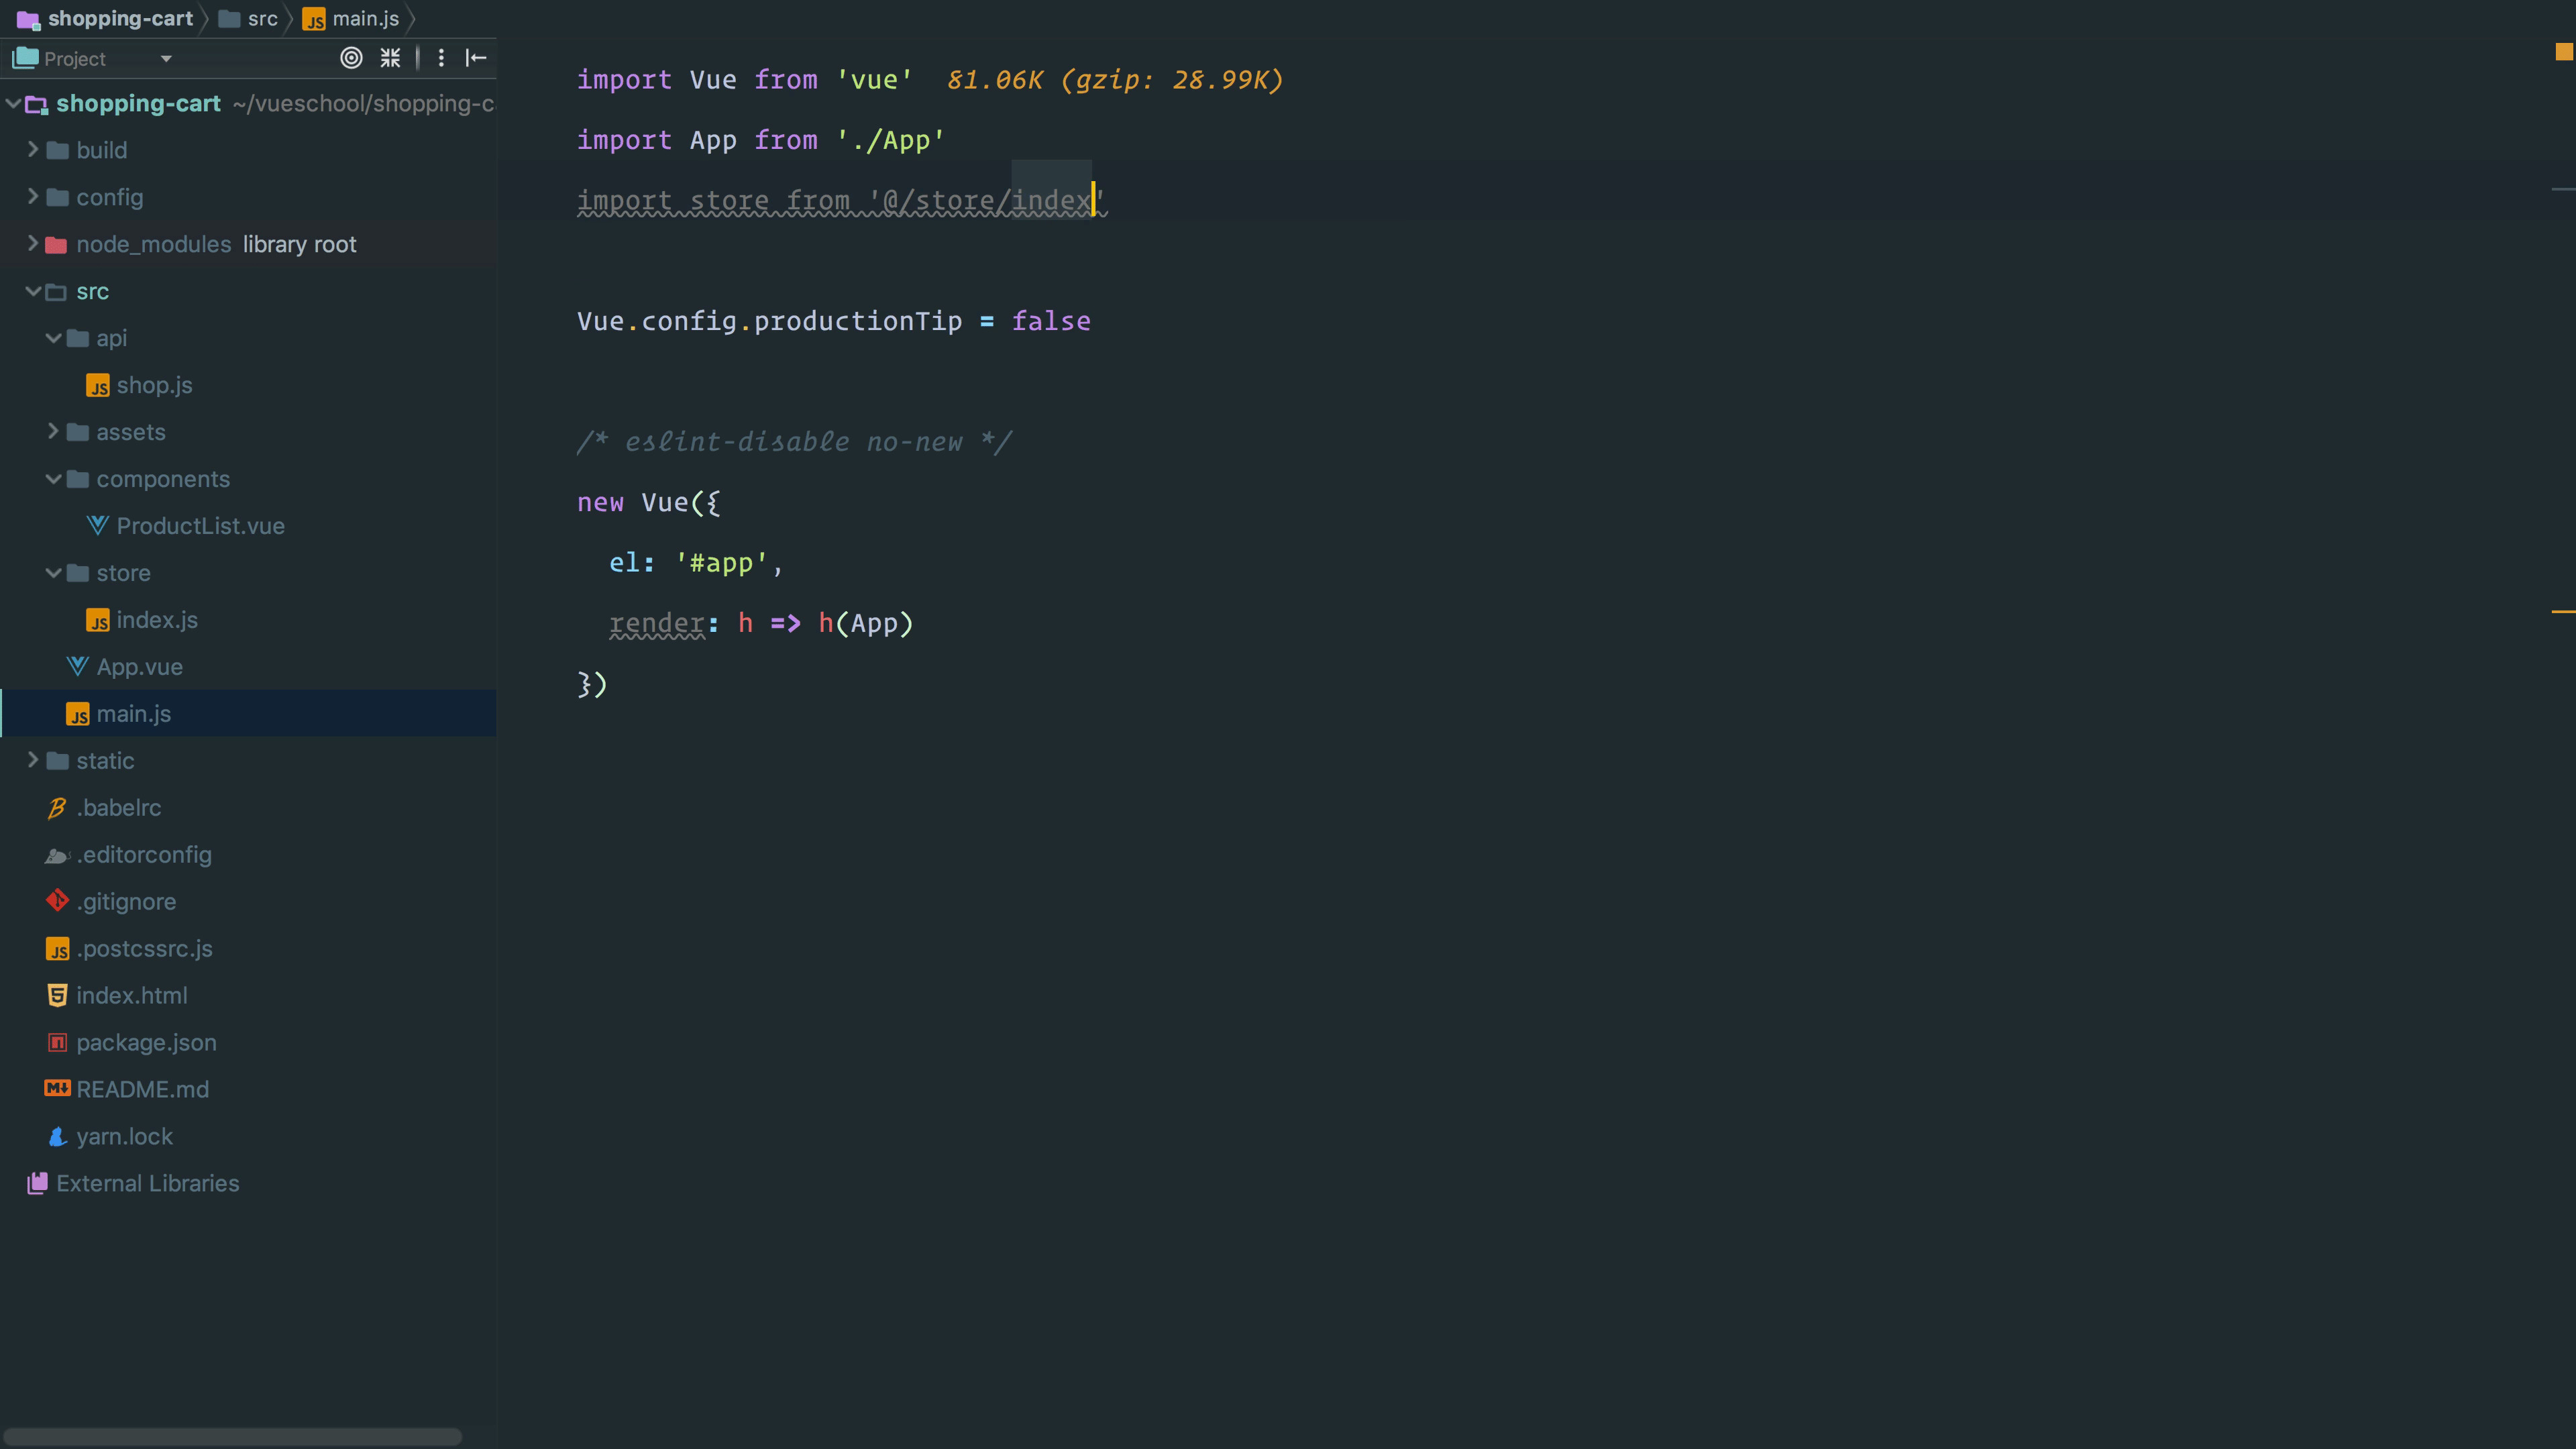Click the collapse all icon in Project toolbar
The width and height of the screenshot is (2576, 1449).
pyautogui.click(x=390, y=58)
